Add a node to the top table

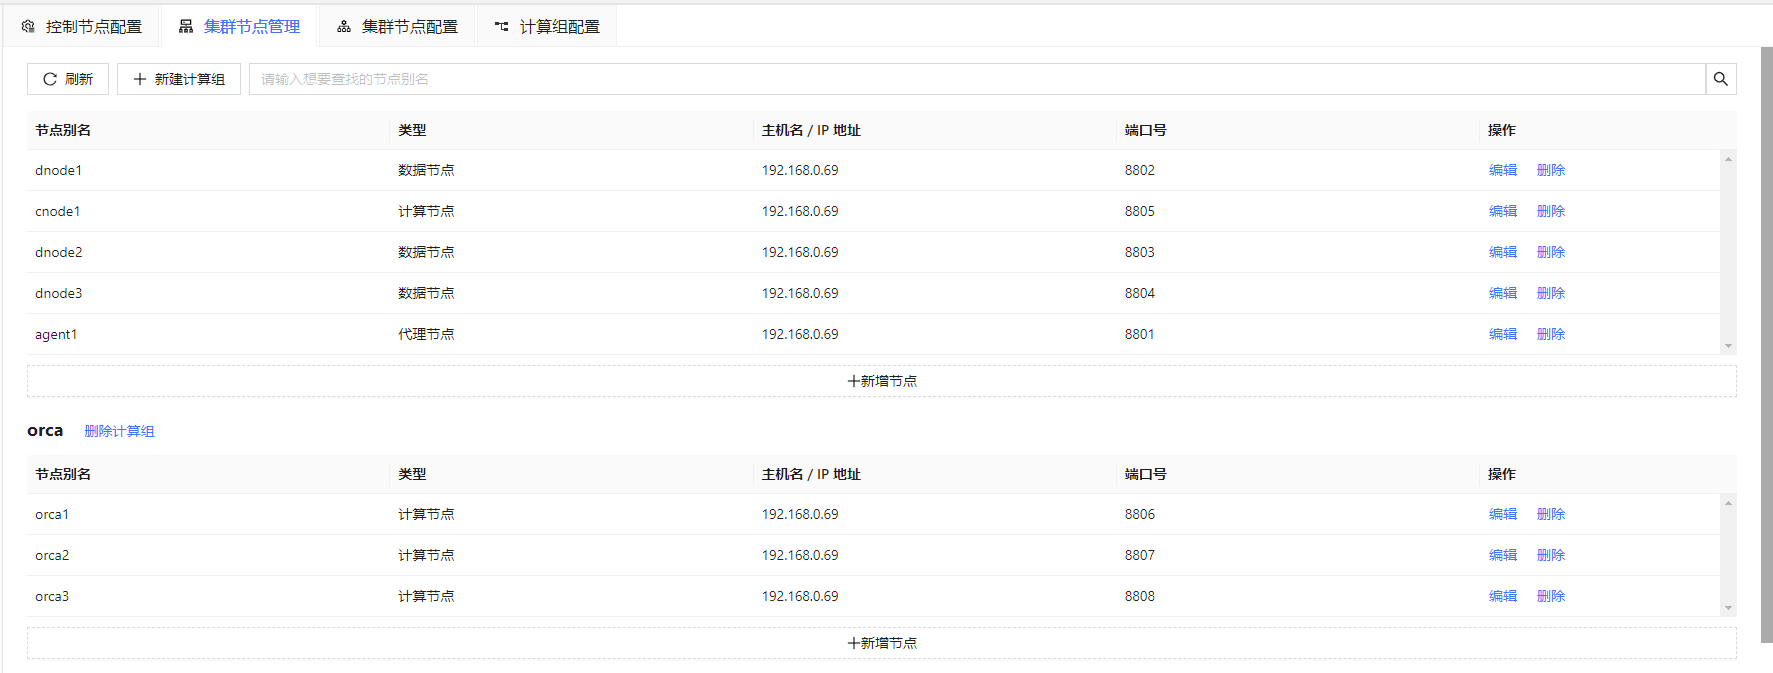881,381
